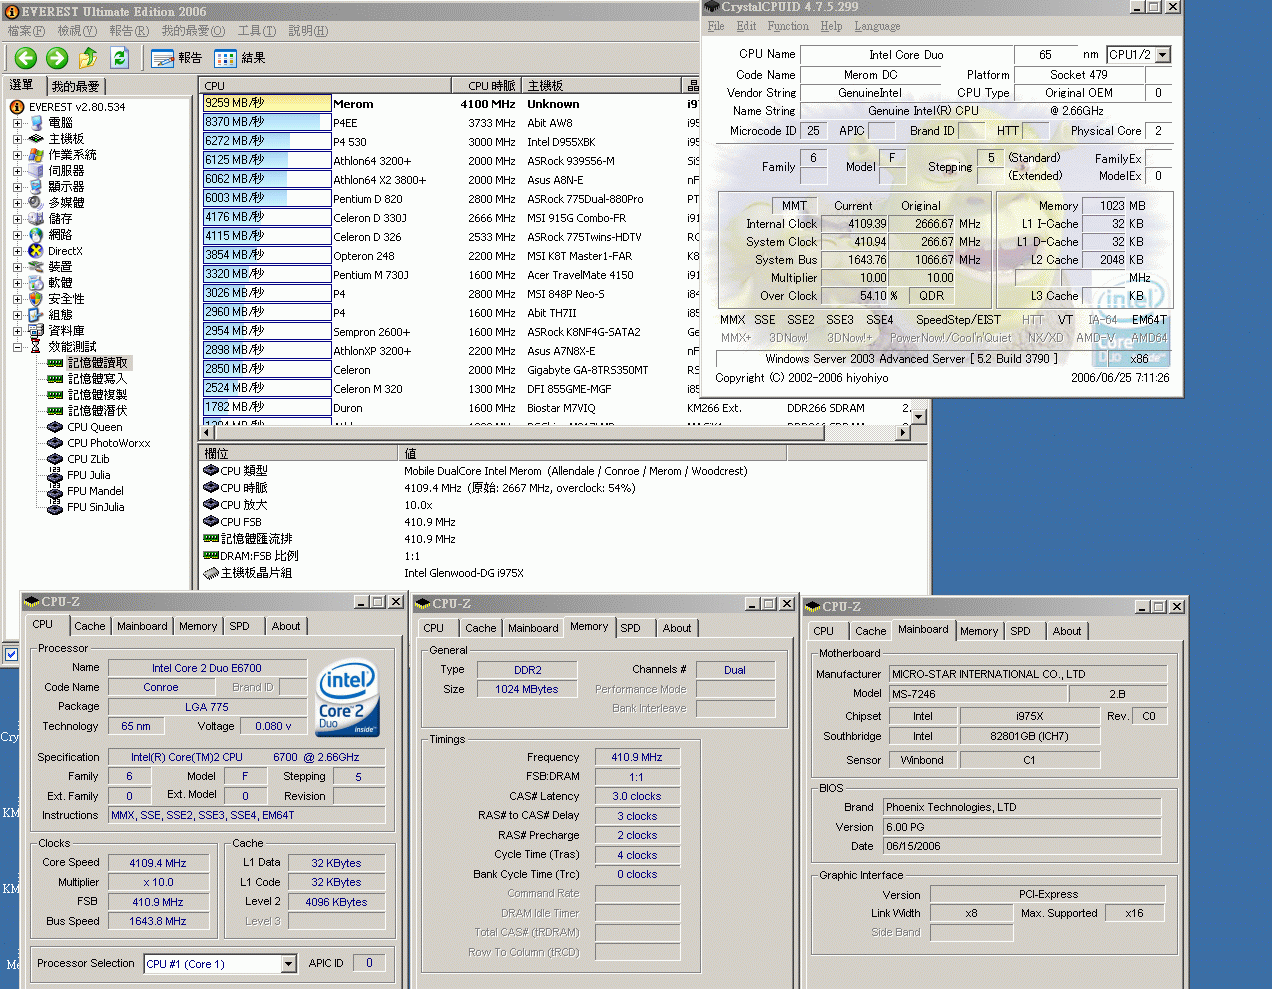The width and height of the screenshot is (1272, 989).
Task: Click the 6272 MB/秒 P4 530 benchmark bar
Action: pyautogui.click(x=267, y=141)
